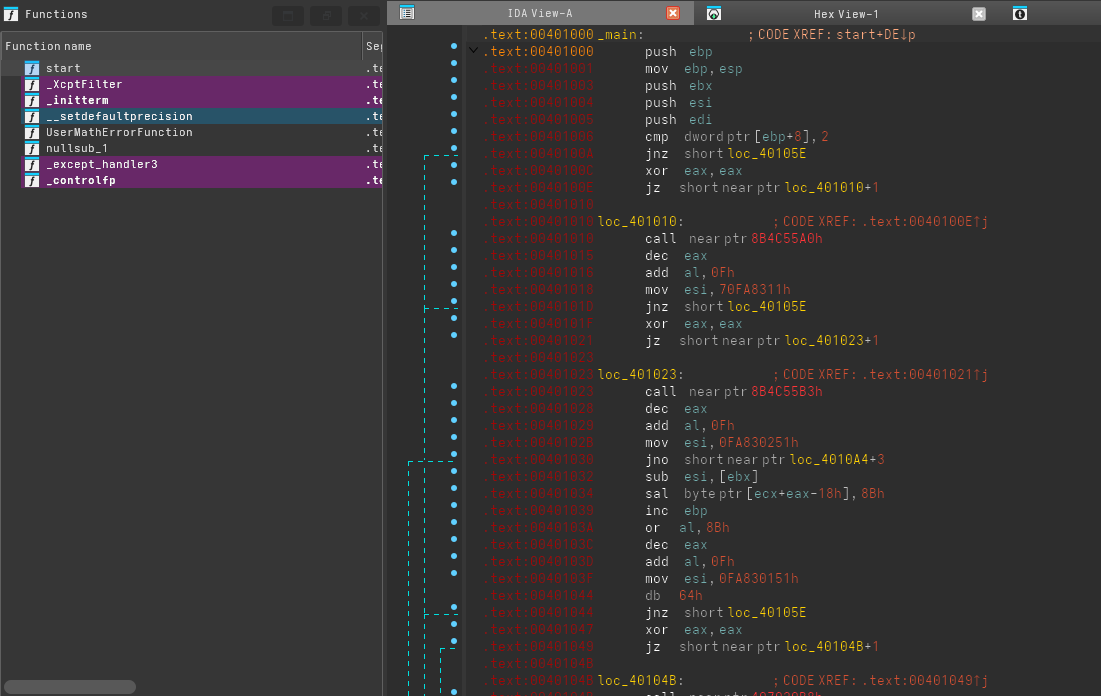
Task: Click the function icon beside _XcptFilter
Action: tap(32, 84)
